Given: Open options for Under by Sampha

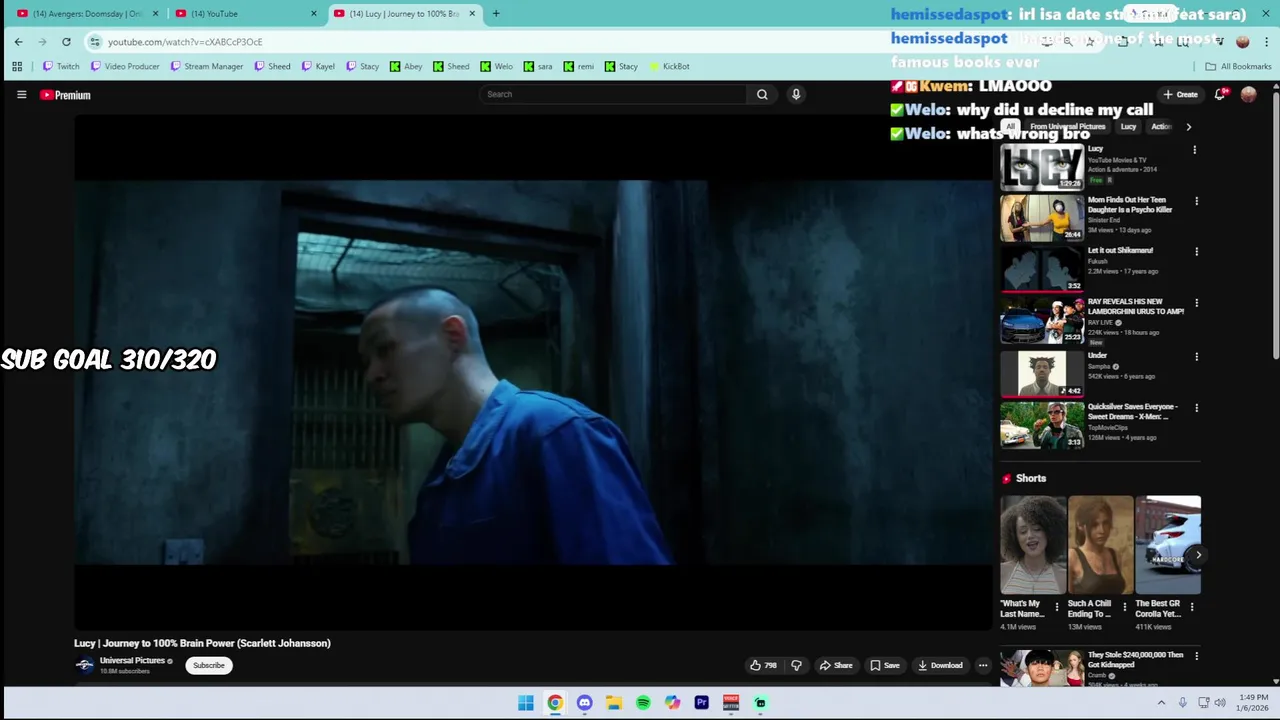Looking at the screenshot, I should click(1196, 357).
